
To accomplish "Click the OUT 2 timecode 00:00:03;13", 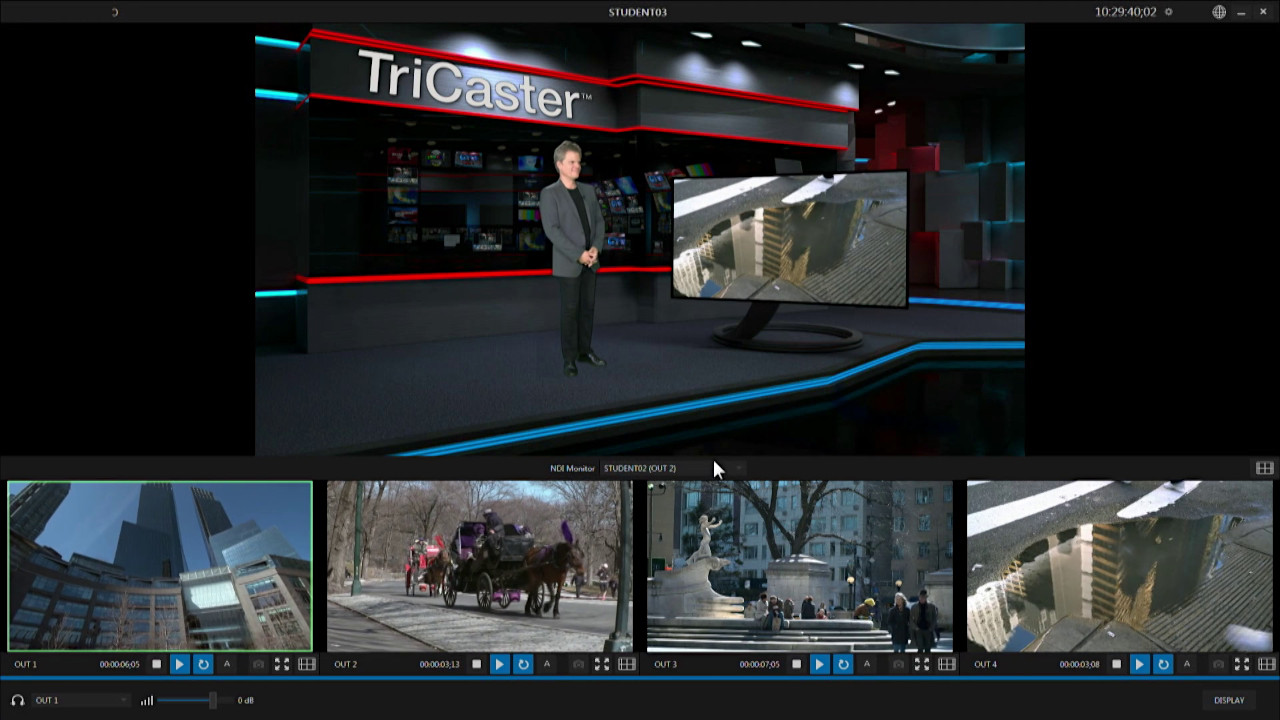I will pyautogui.click(x=440, y=664).
